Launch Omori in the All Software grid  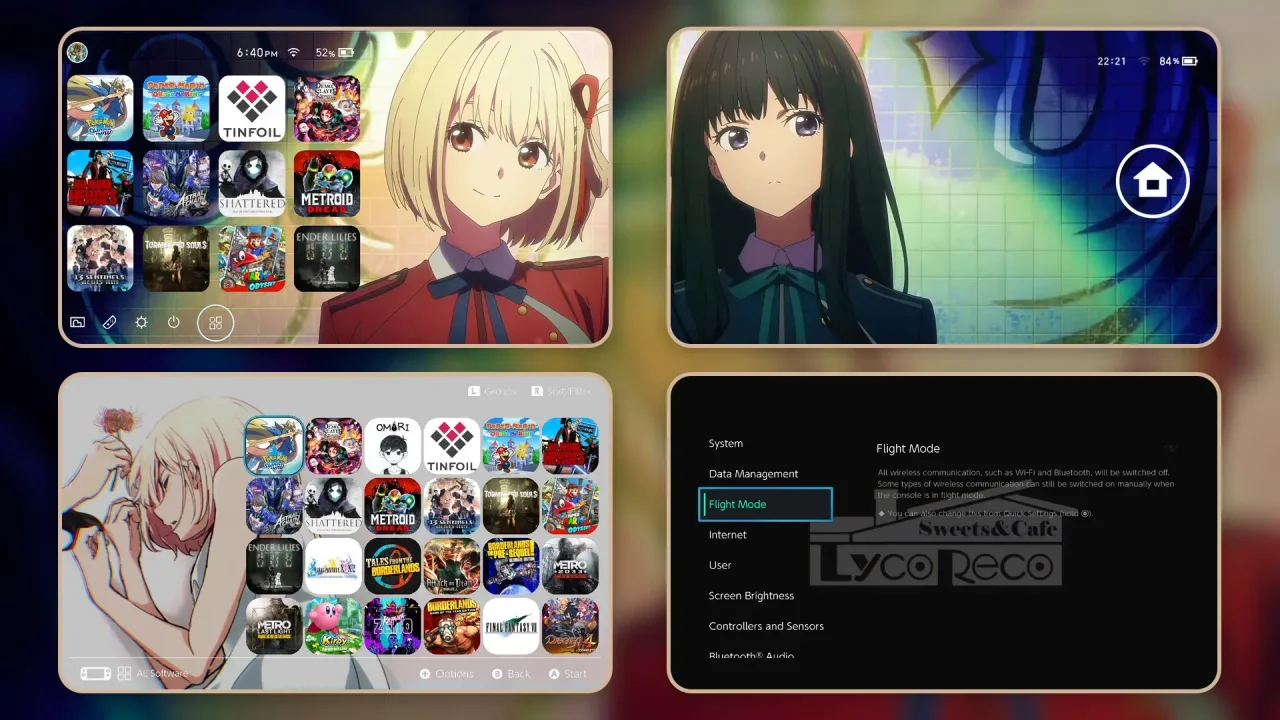(x=393, y=446)
